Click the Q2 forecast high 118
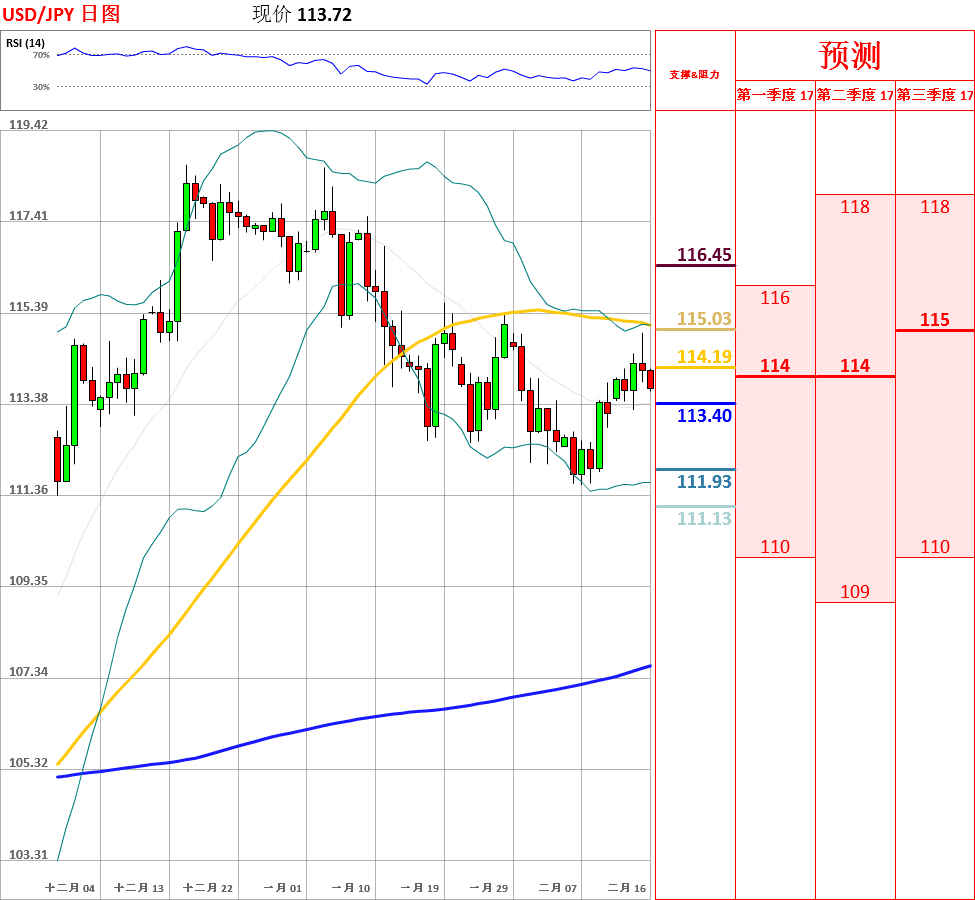Image resolution: width=975 pixels, height=900 pixels. [855, 207]
